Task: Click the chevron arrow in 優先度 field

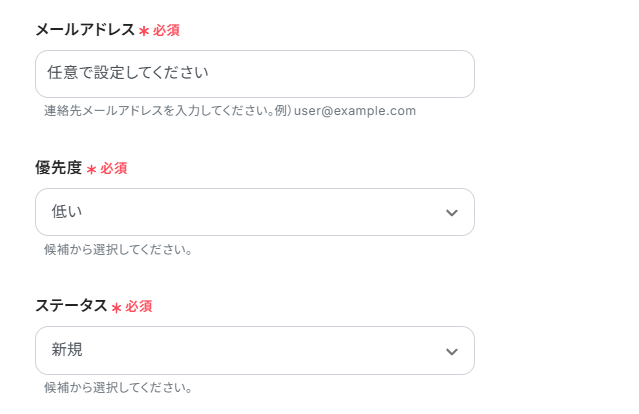Action: click(x=452, y=213)
